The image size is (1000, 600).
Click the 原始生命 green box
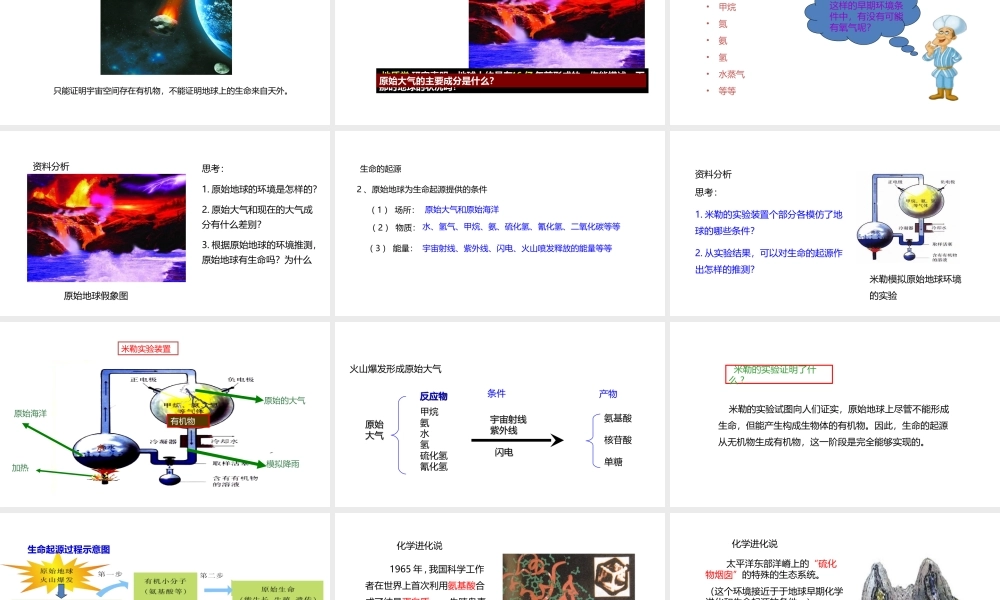point(277,590)
